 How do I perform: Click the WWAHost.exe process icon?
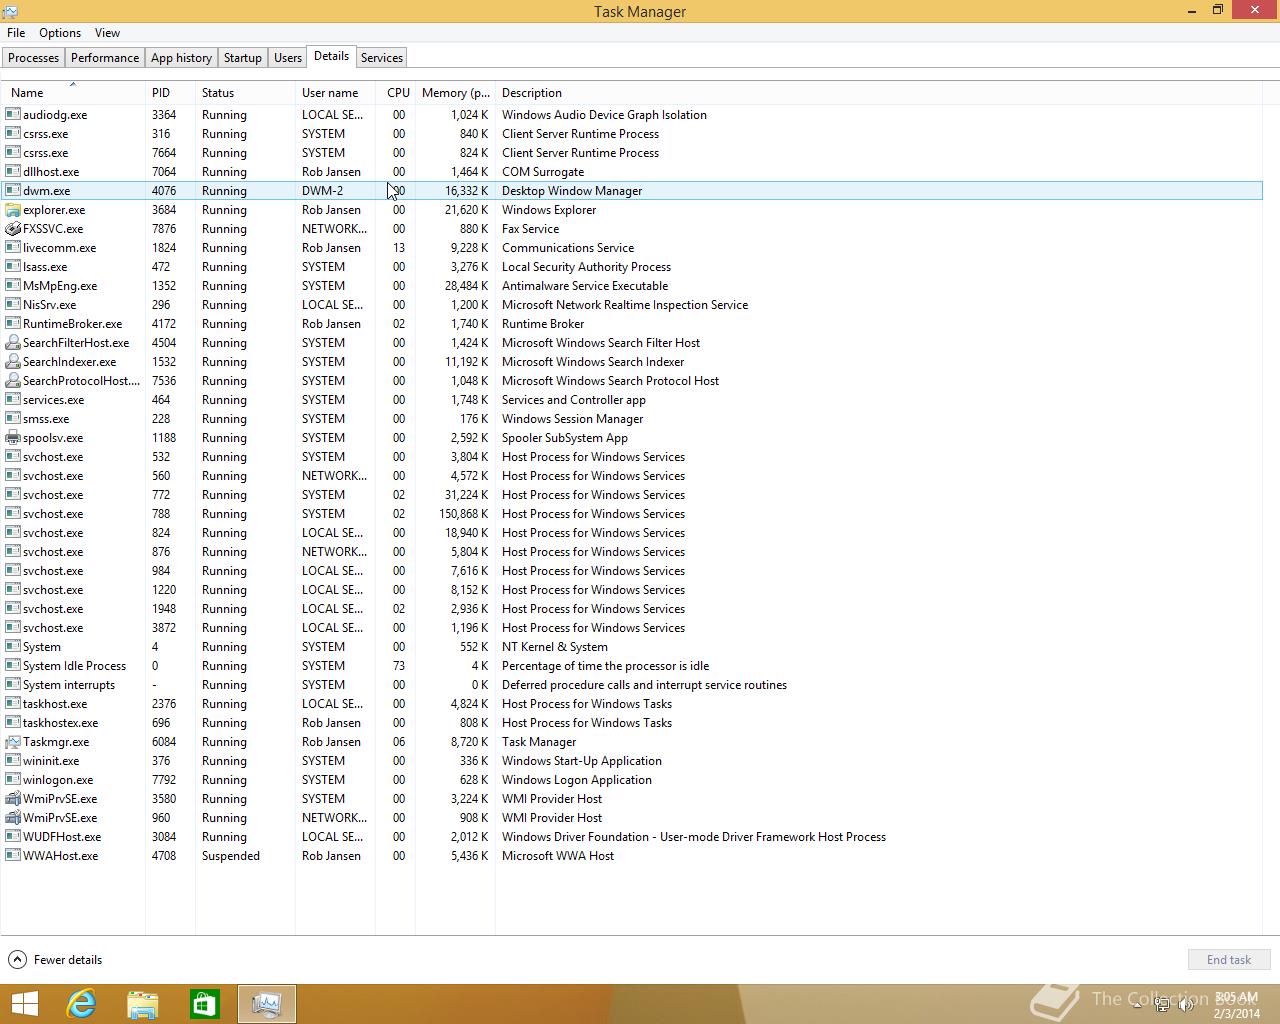[13, 856]
